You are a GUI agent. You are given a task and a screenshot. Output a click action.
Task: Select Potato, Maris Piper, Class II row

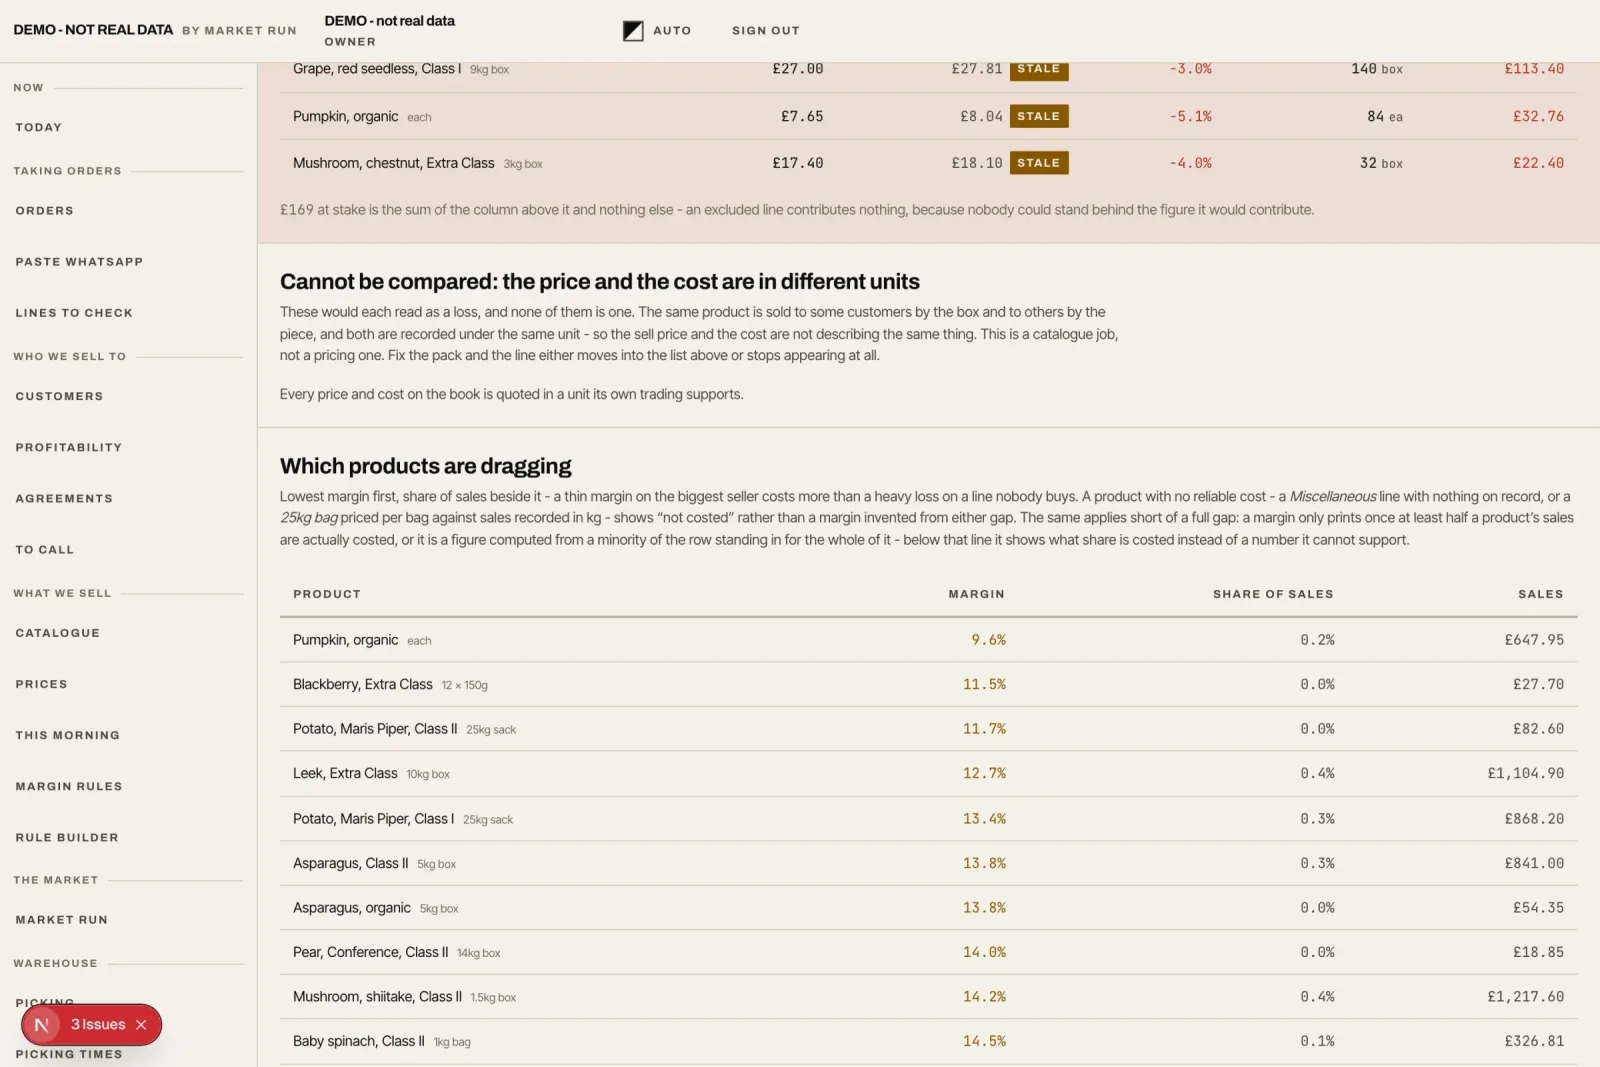[928, 729]
